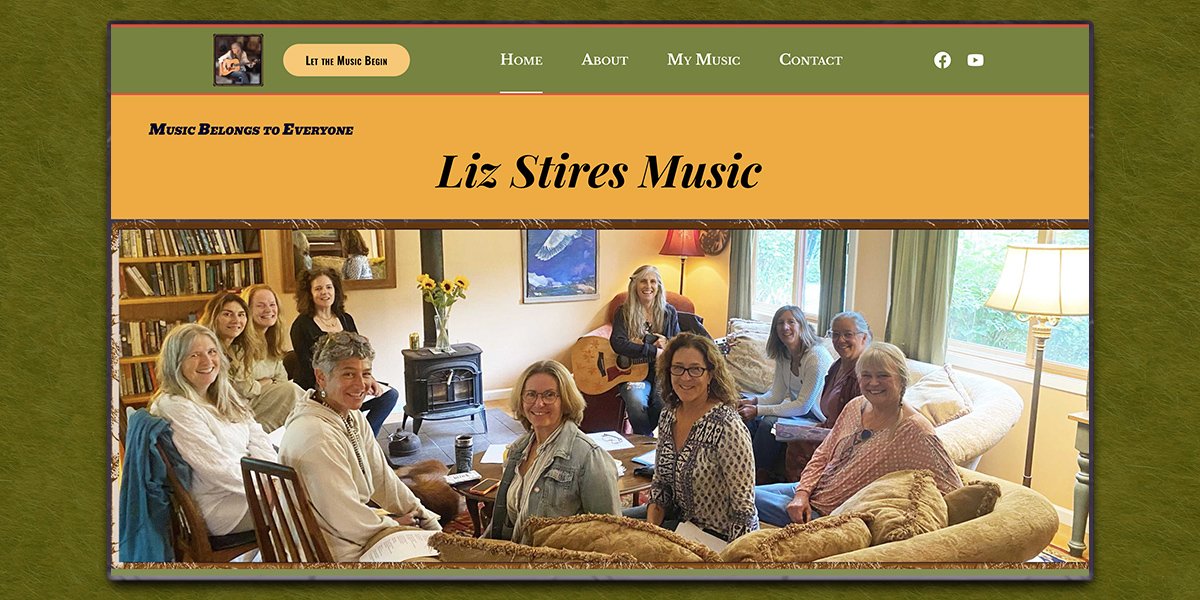The width and height of the screenshot is (1200, 600).
Task: Click the wall mirror in the photo
Action: (x=338, y=258)
